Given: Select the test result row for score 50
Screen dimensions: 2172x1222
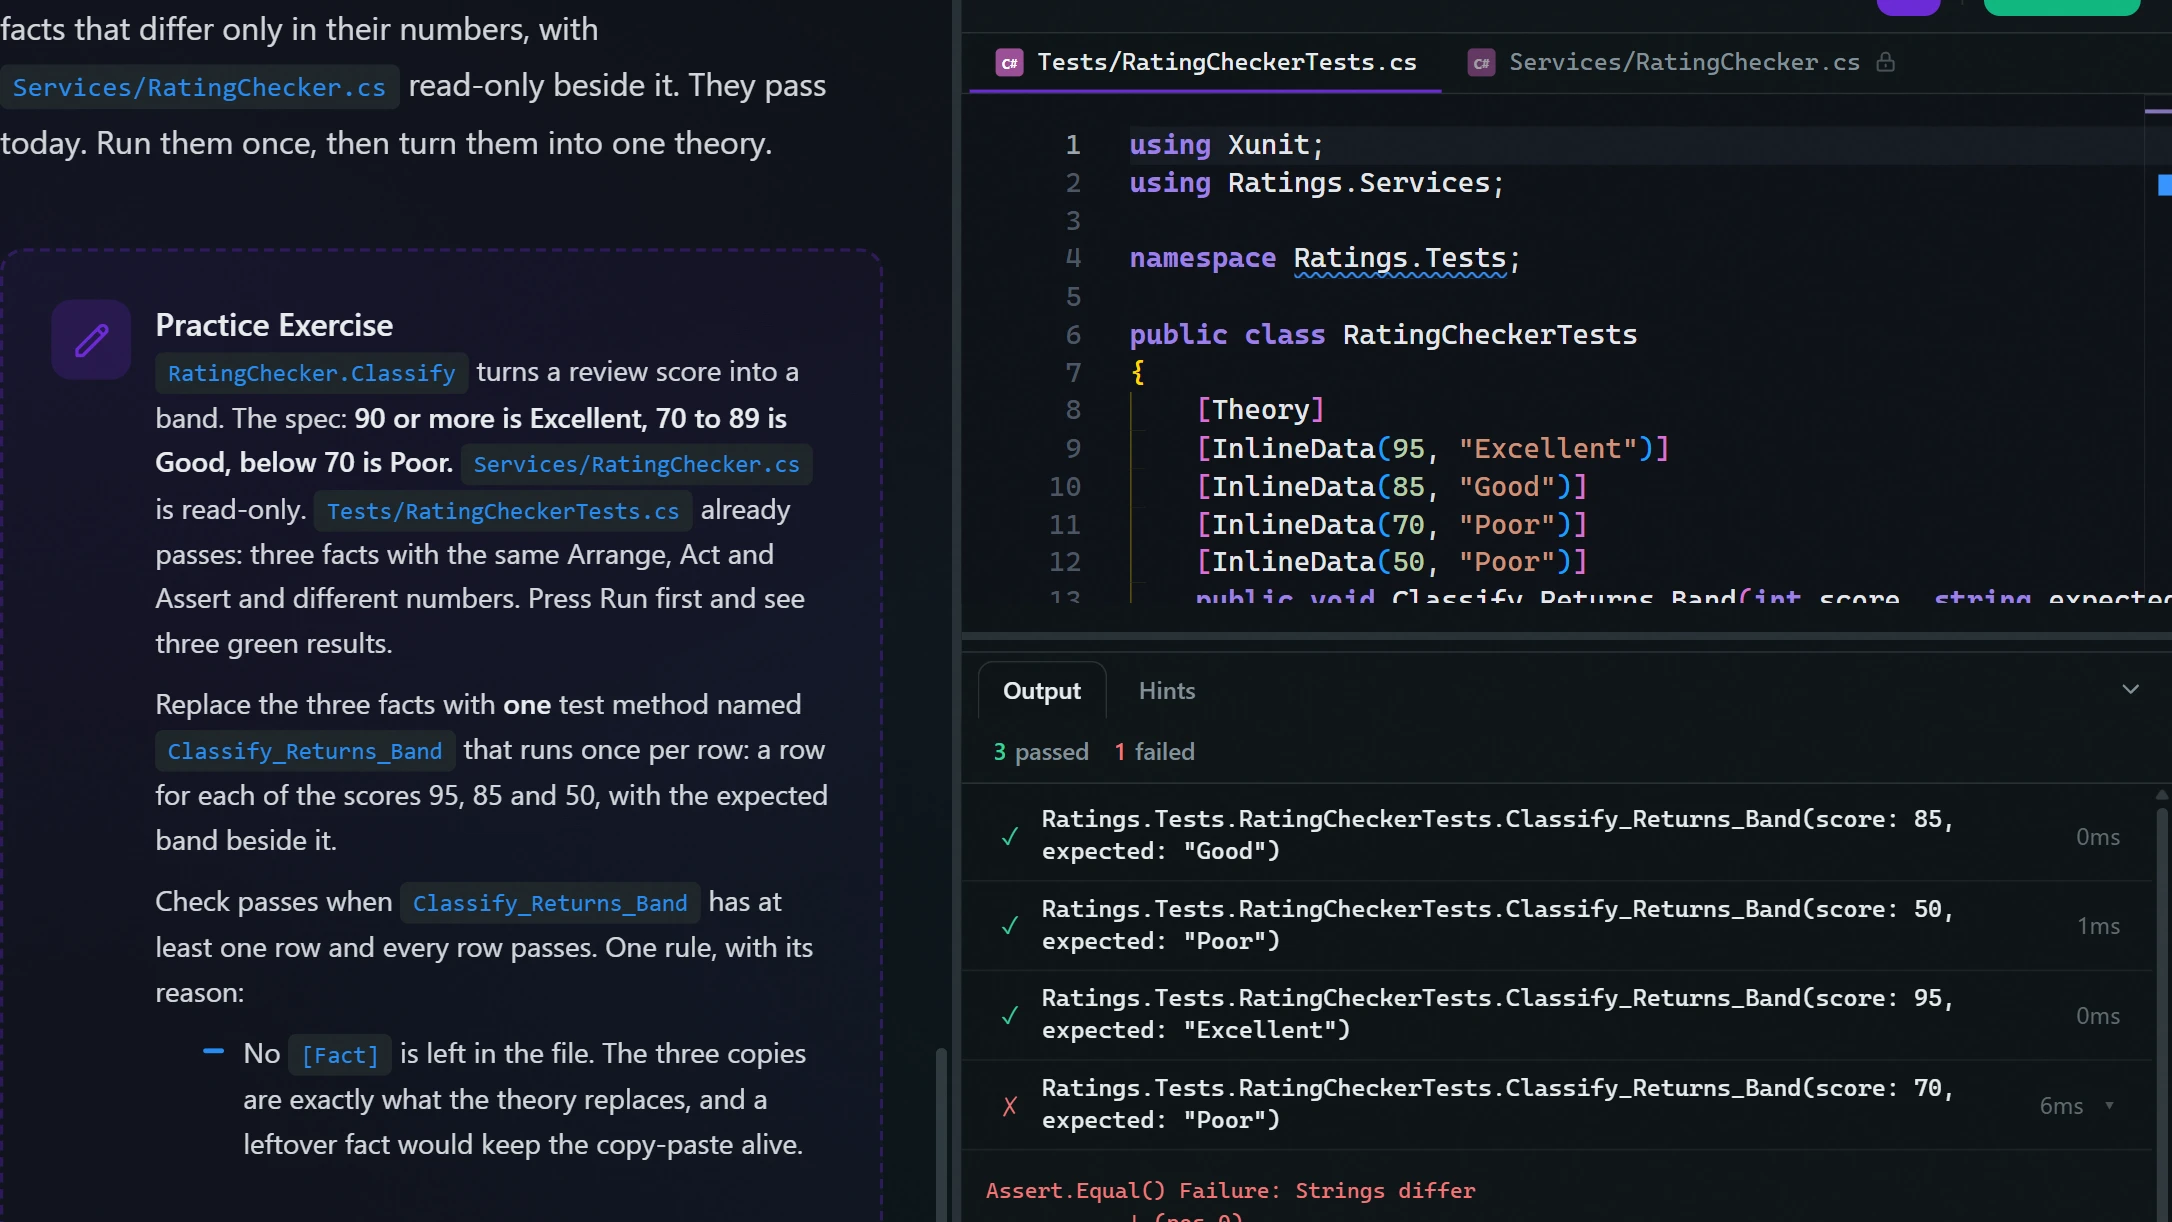Looking at the screenshot, I should tap(1556, 926).
